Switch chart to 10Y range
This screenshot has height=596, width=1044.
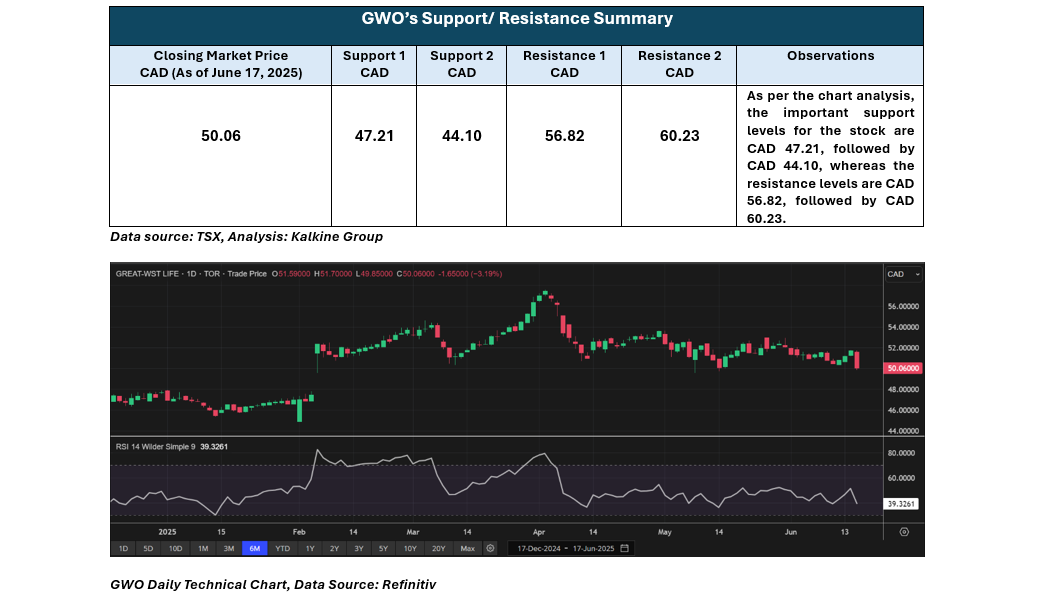[410, 549]
